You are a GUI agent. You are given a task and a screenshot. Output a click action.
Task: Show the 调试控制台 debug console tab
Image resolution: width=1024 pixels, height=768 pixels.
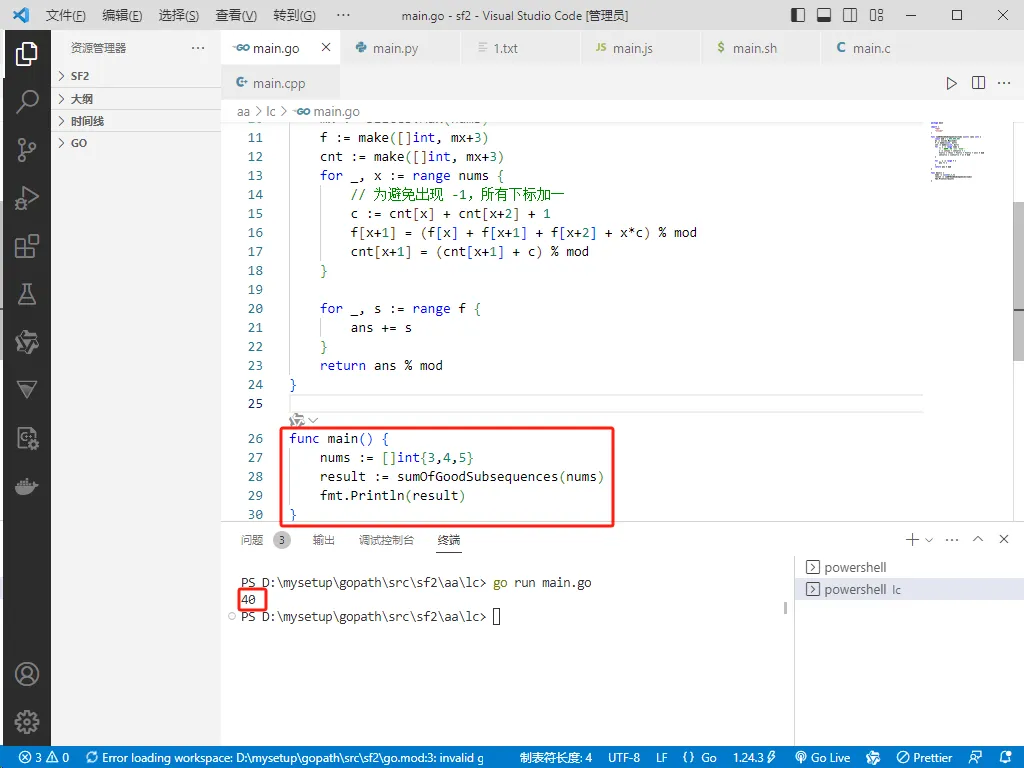point(386,539)
